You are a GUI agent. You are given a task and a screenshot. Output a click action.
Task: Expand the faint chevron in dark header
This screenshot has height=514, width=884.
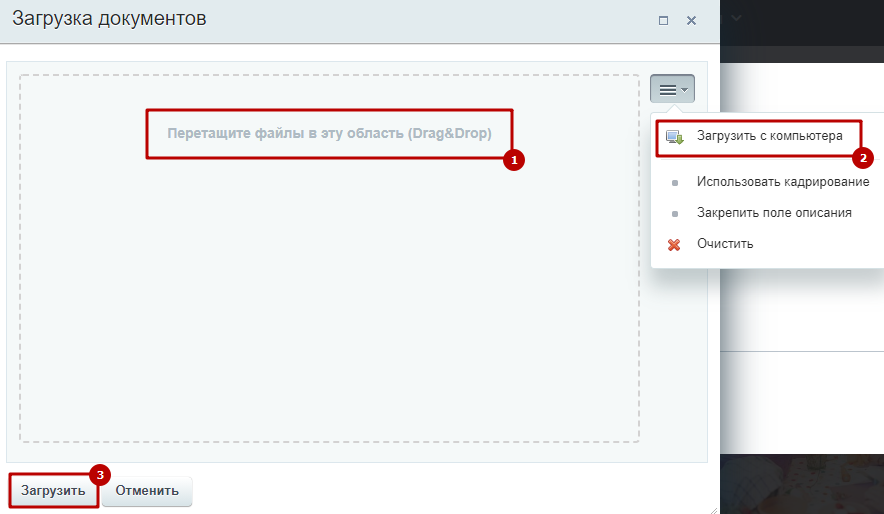point(737,18)
